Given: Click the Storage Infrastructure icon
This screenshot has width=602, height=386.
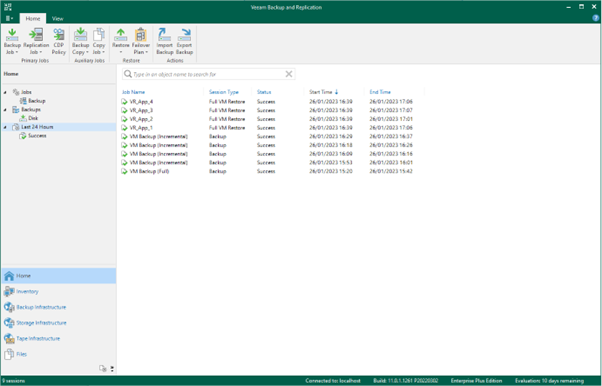Looking at the screenshot, I should [x=9, y=323].
